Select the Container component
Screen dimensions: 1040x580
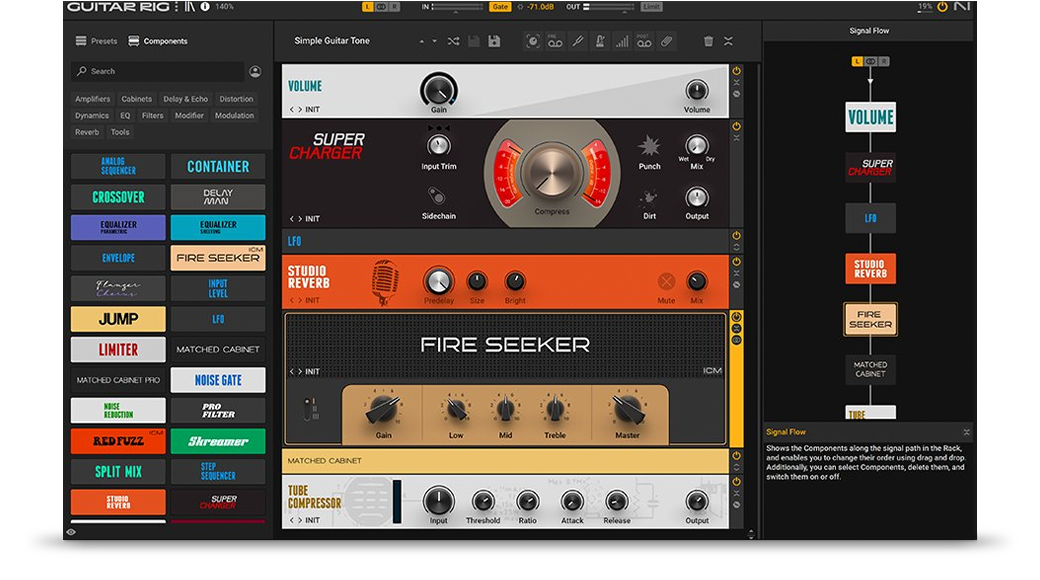(x=218, y=167)
